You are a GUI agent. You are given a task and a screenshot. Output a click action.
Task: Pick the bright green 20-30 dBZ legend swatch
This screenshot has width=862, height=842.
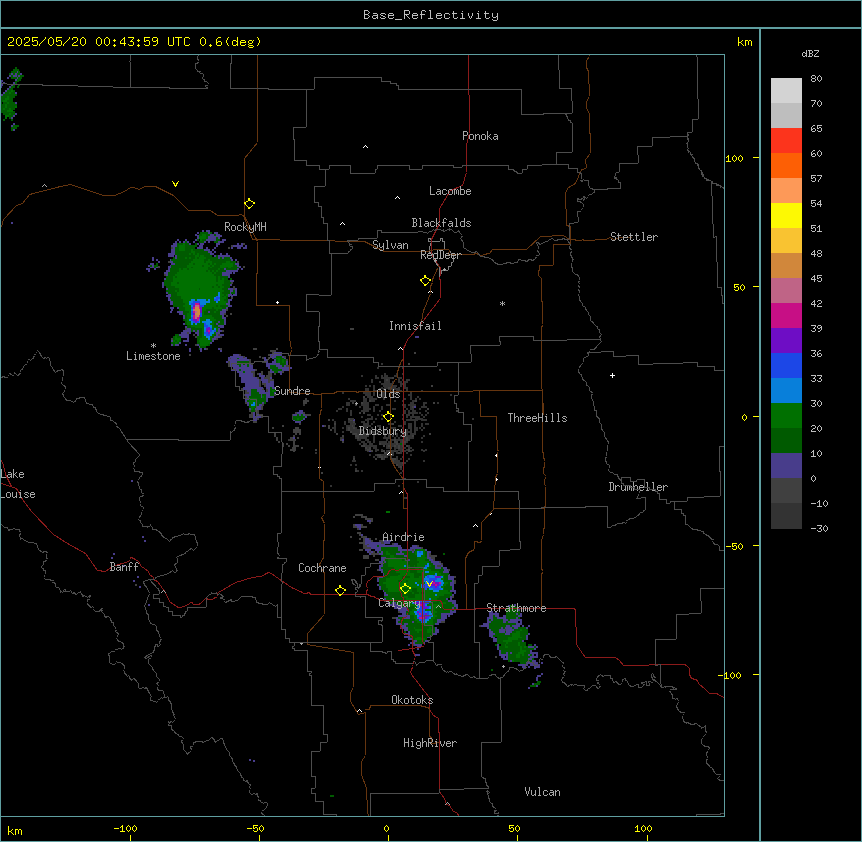786,416
